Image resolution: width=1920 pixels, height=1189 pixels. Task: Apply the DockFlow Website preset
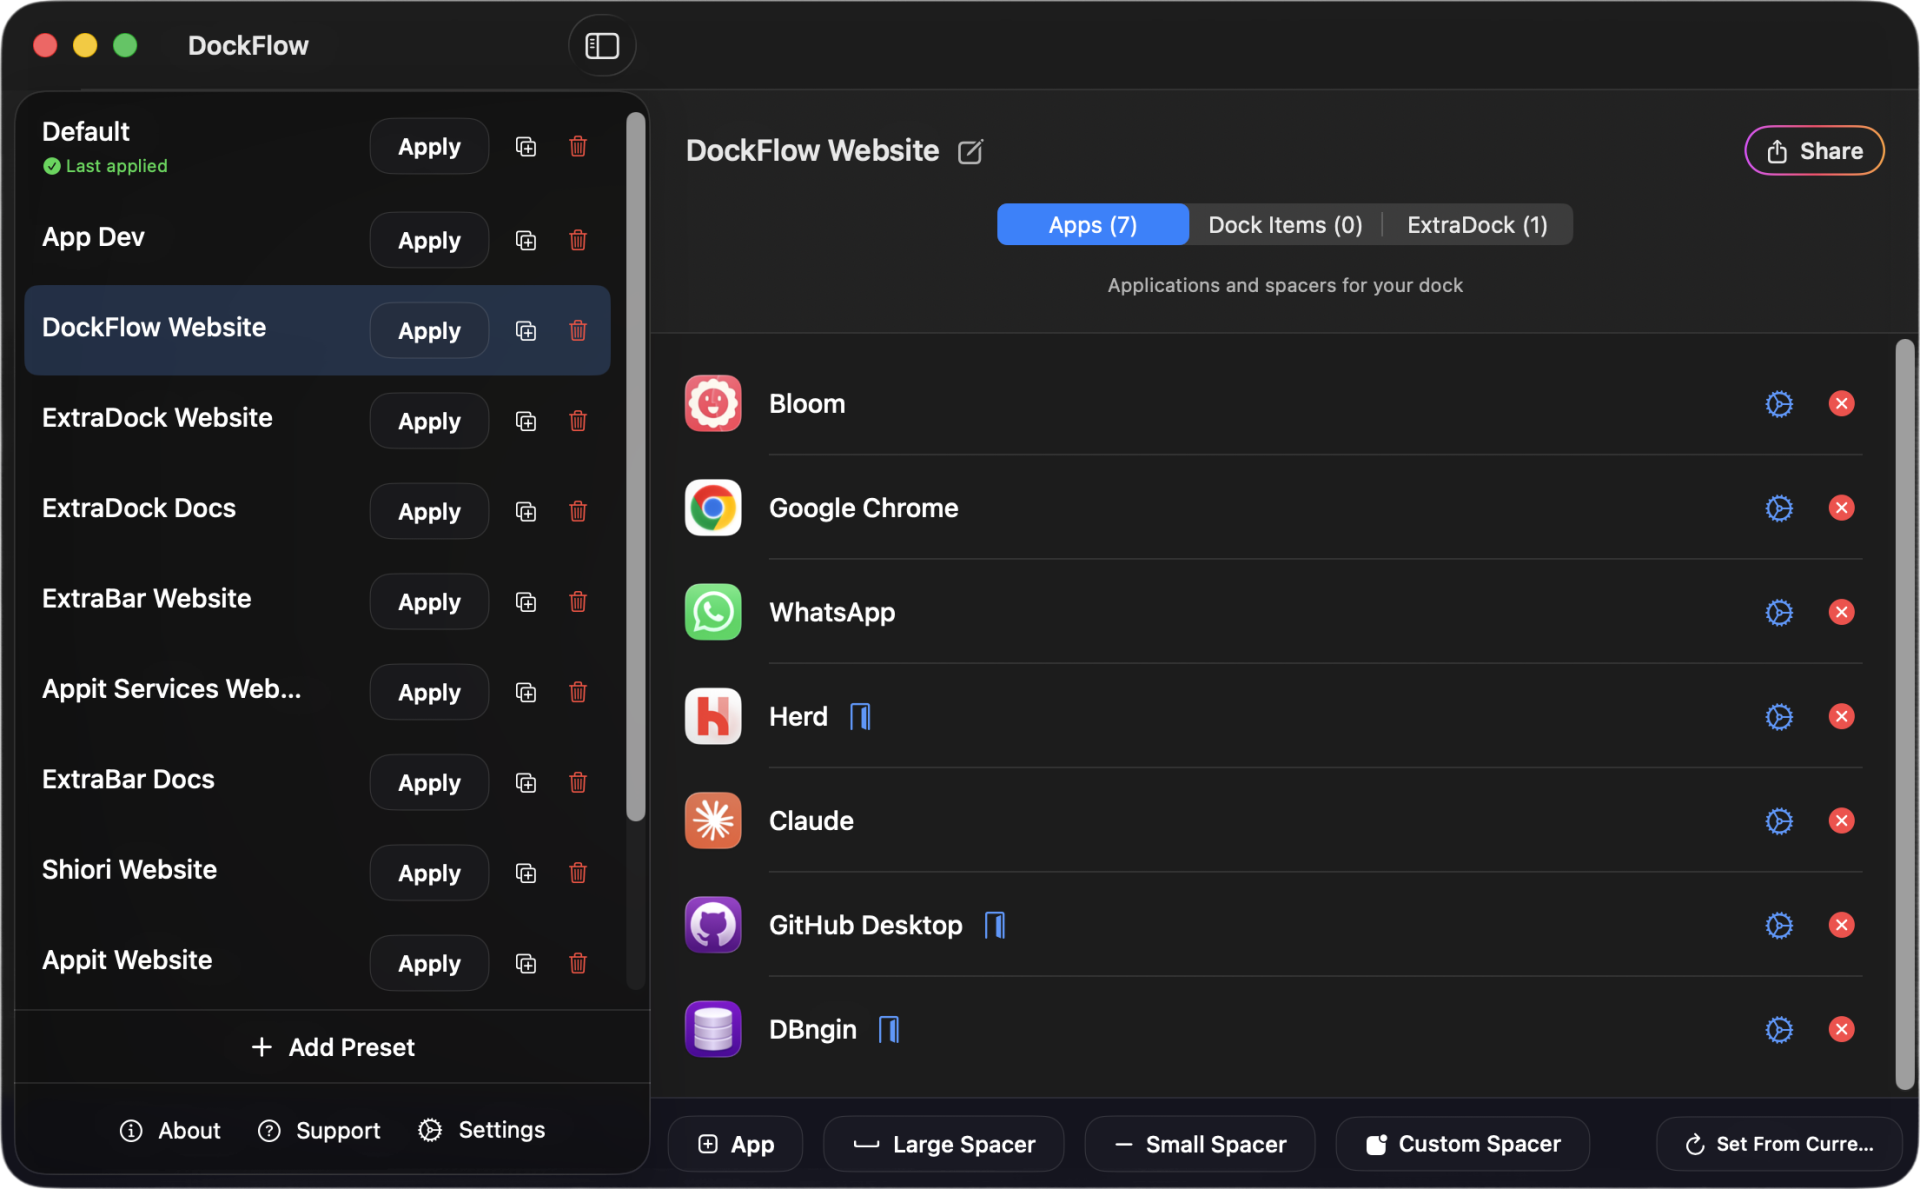(429, 331)
